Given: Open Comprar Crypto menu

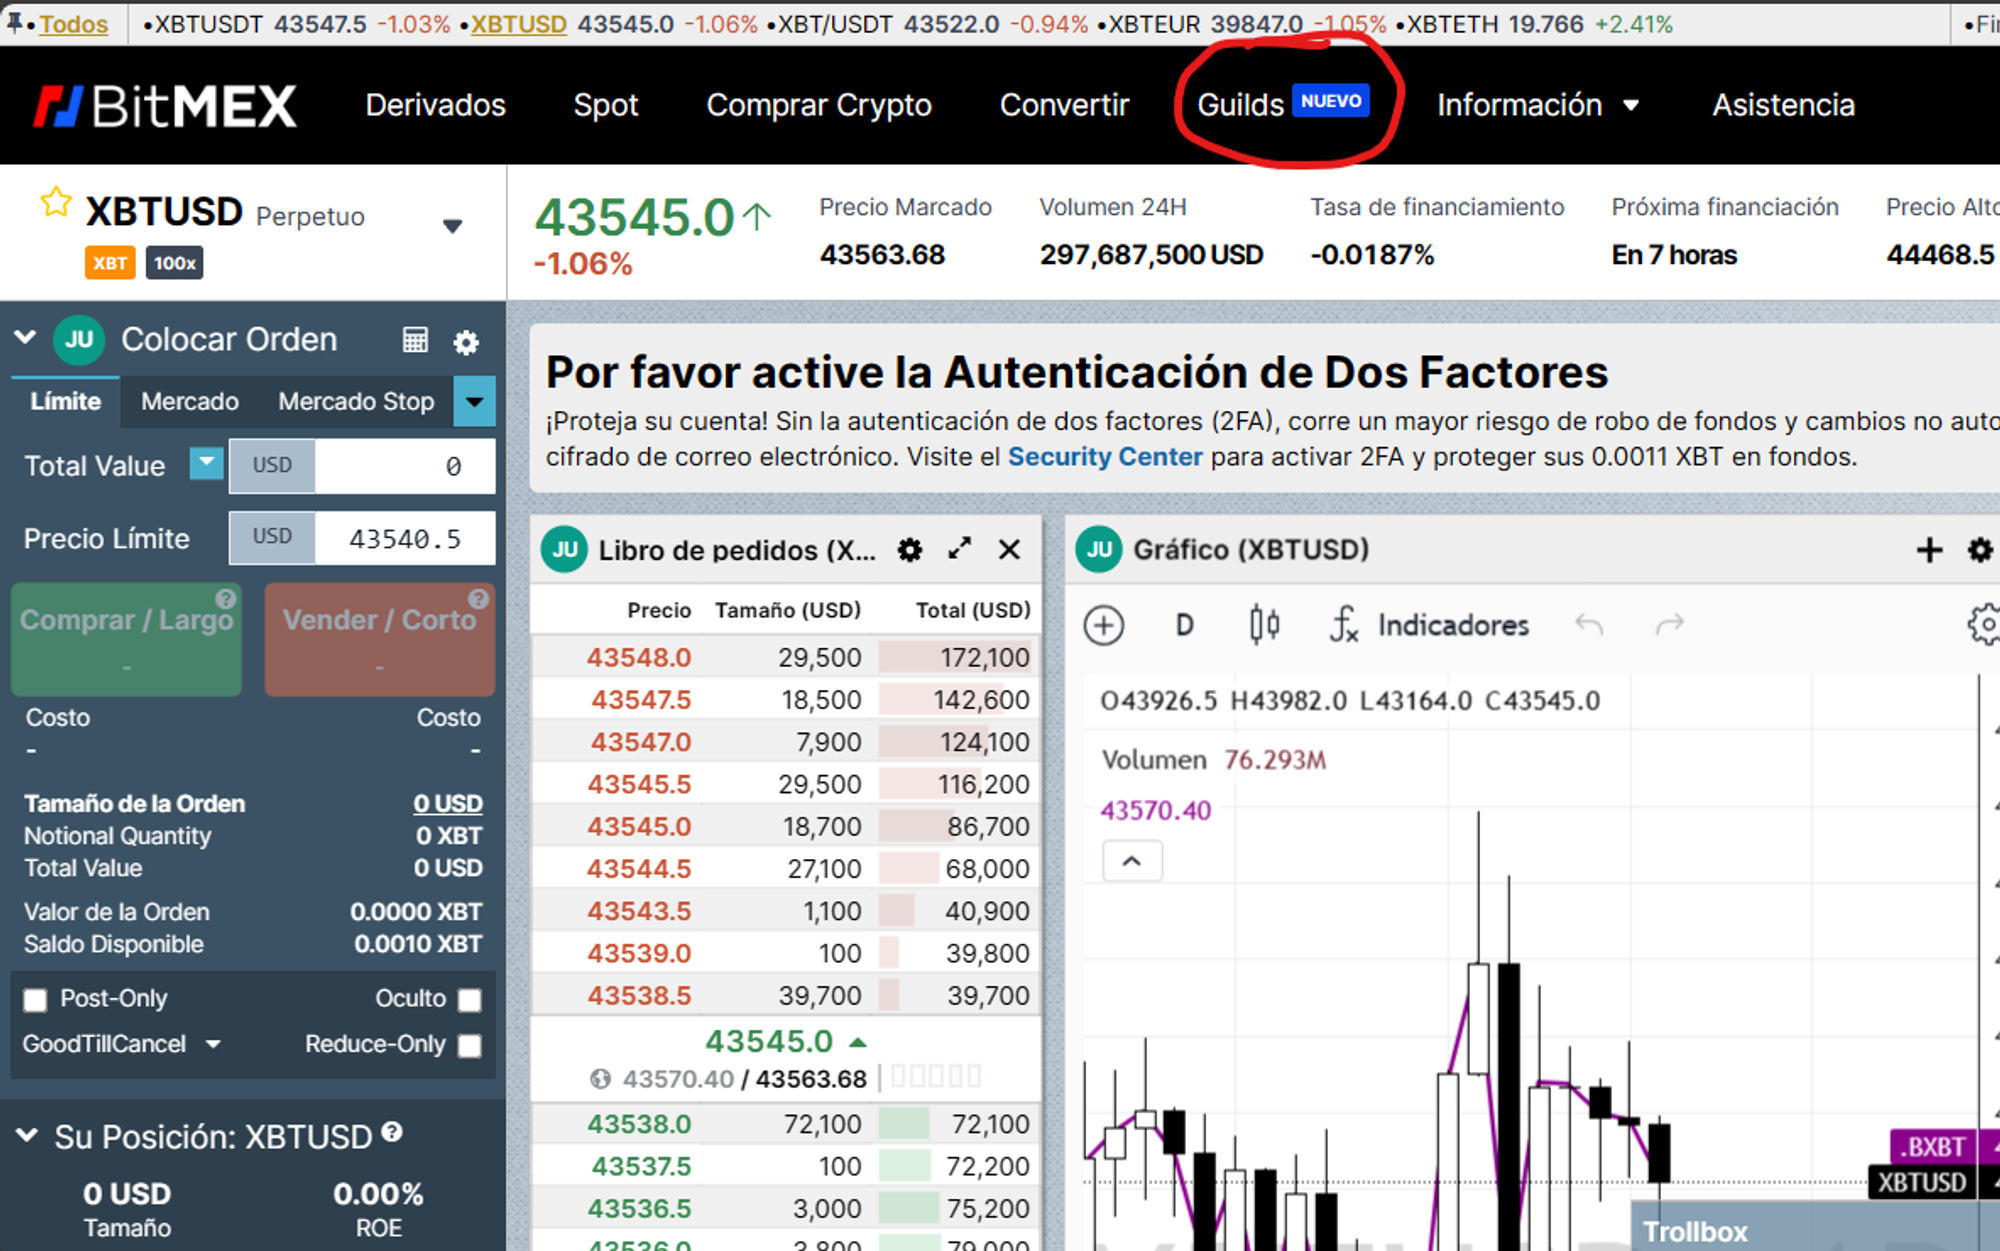Looking at the screenshot, I should (819, 105).
